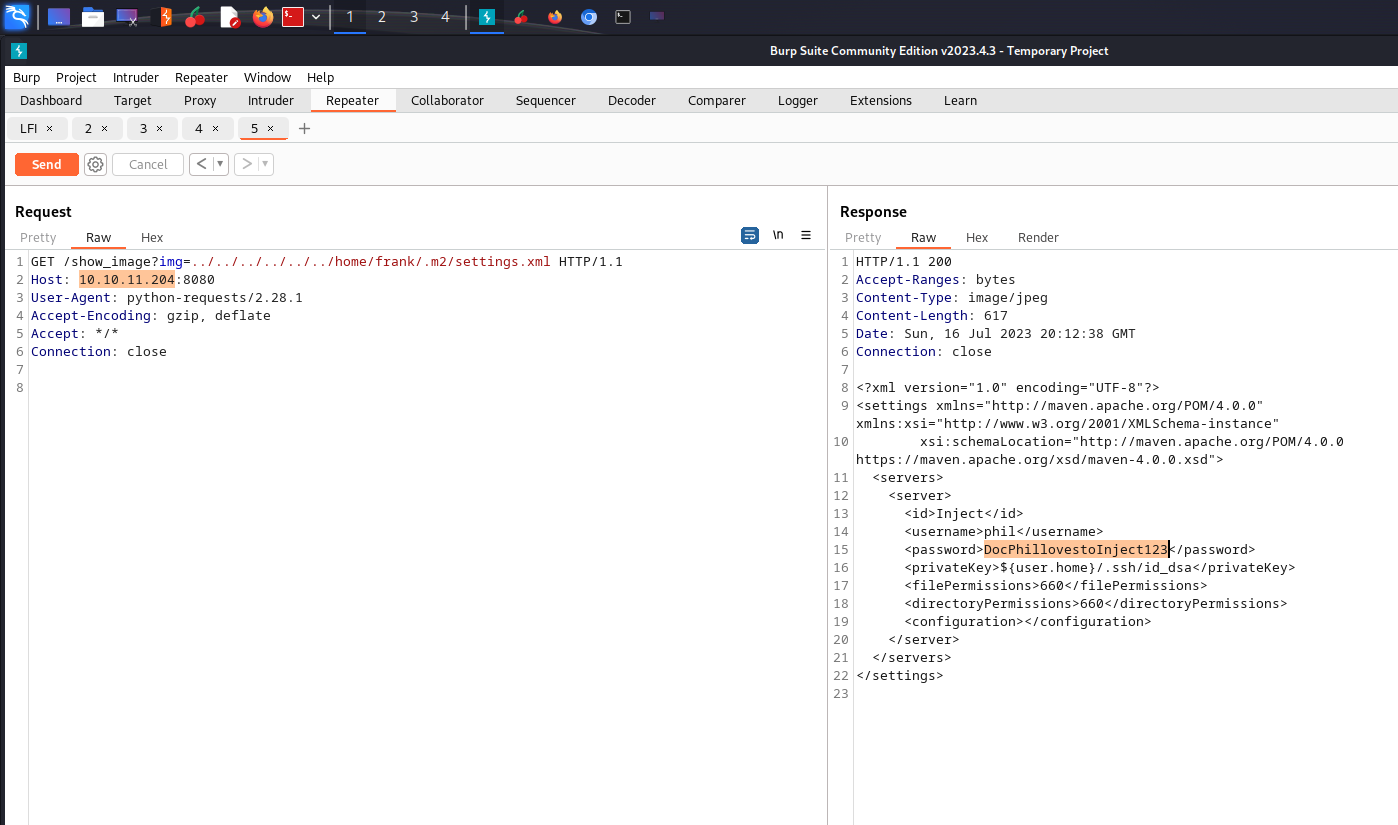This screenshot has height=825, width=1398.
Task: Send the HTTP request
Action: coord(47,164)
